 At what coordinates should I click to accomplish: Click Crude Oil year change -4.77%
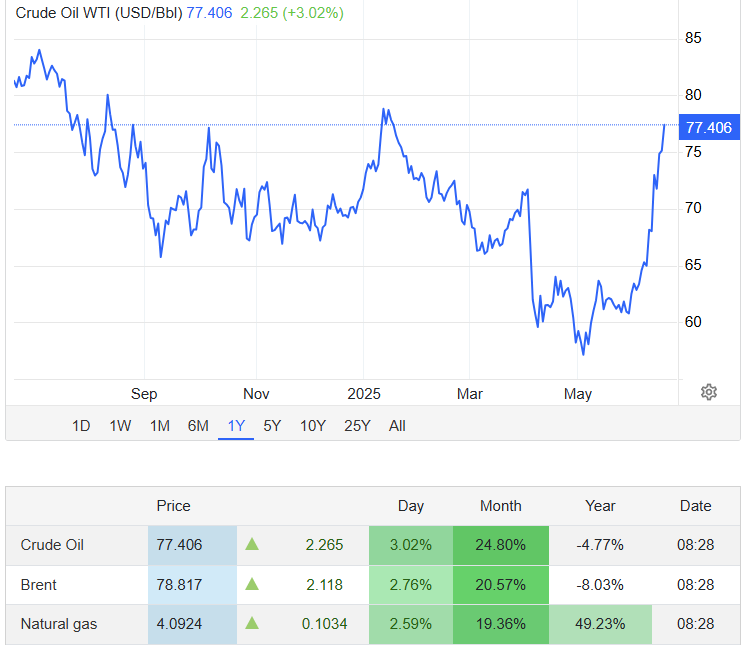pos(600,545)
